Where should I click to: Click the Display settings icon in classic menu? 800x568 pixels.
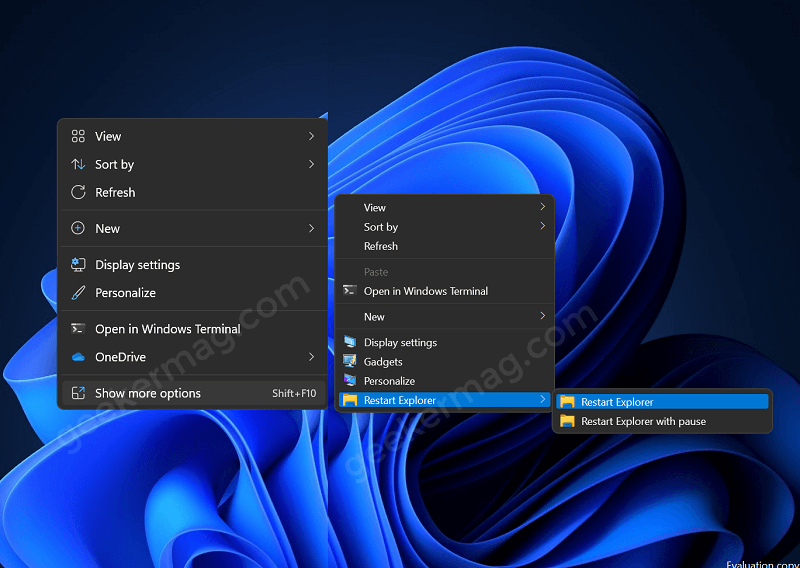[x=350, y=341]
